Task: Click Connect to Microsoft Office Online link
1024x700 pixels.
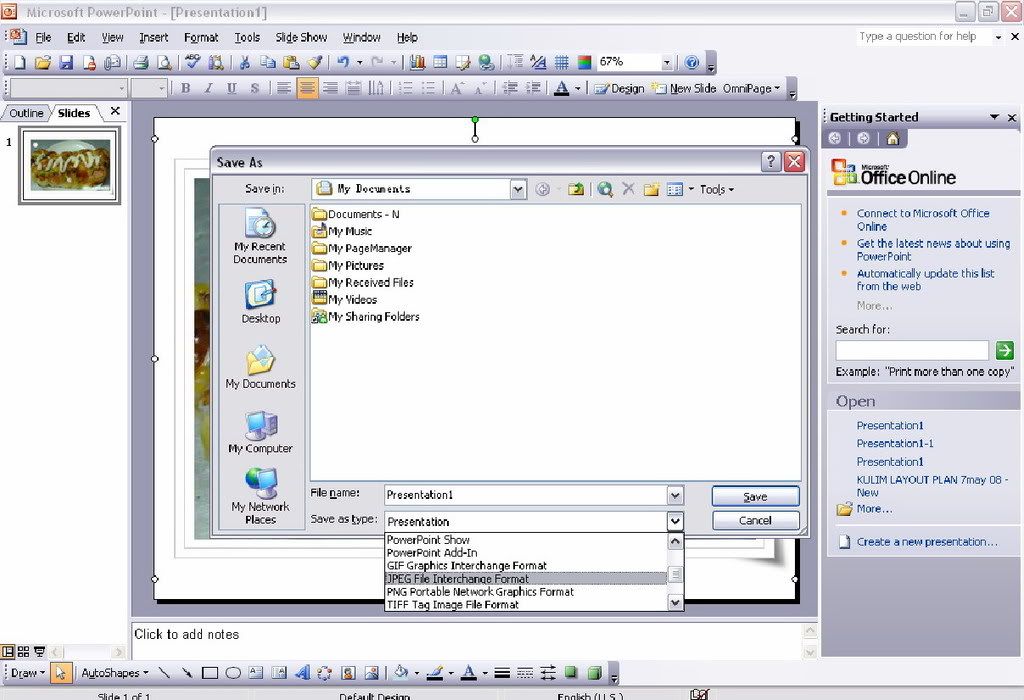Action: click(923, 219)
